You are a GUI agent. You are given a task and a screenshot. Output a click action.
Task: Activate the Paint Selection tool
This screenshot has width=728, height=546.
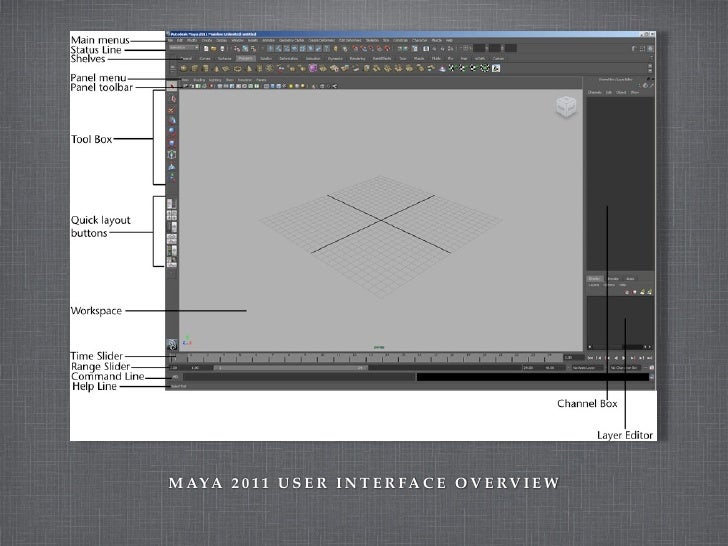[173, 110]
